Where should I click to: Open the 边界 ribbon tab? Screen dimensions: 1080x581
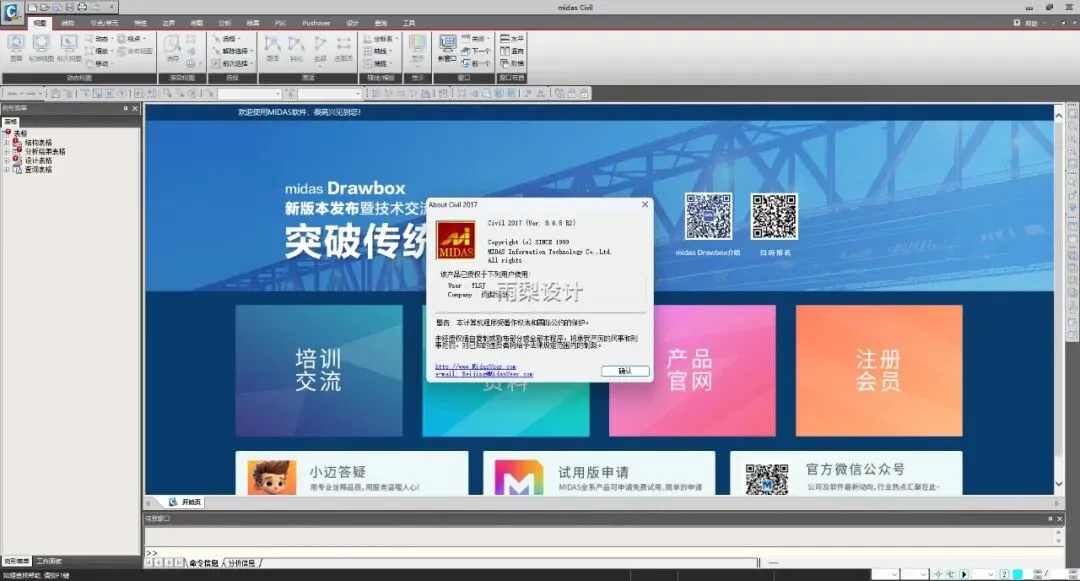point(169,23)
